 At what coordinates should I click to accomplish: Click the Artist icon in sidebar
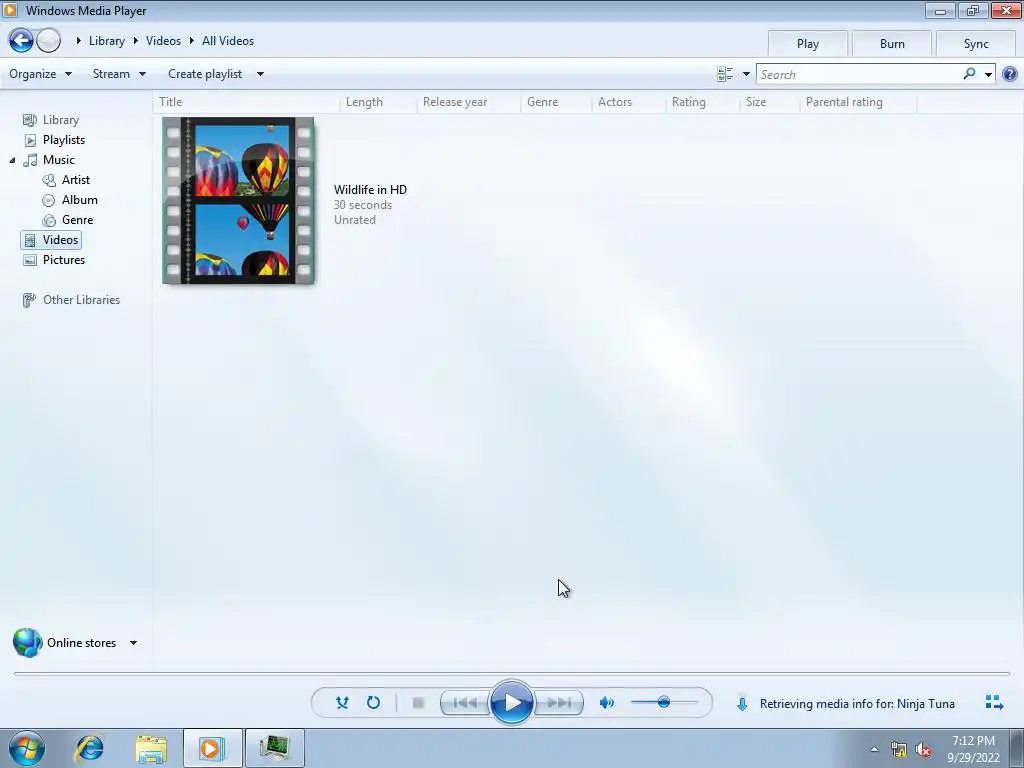(x=49, y=180)
